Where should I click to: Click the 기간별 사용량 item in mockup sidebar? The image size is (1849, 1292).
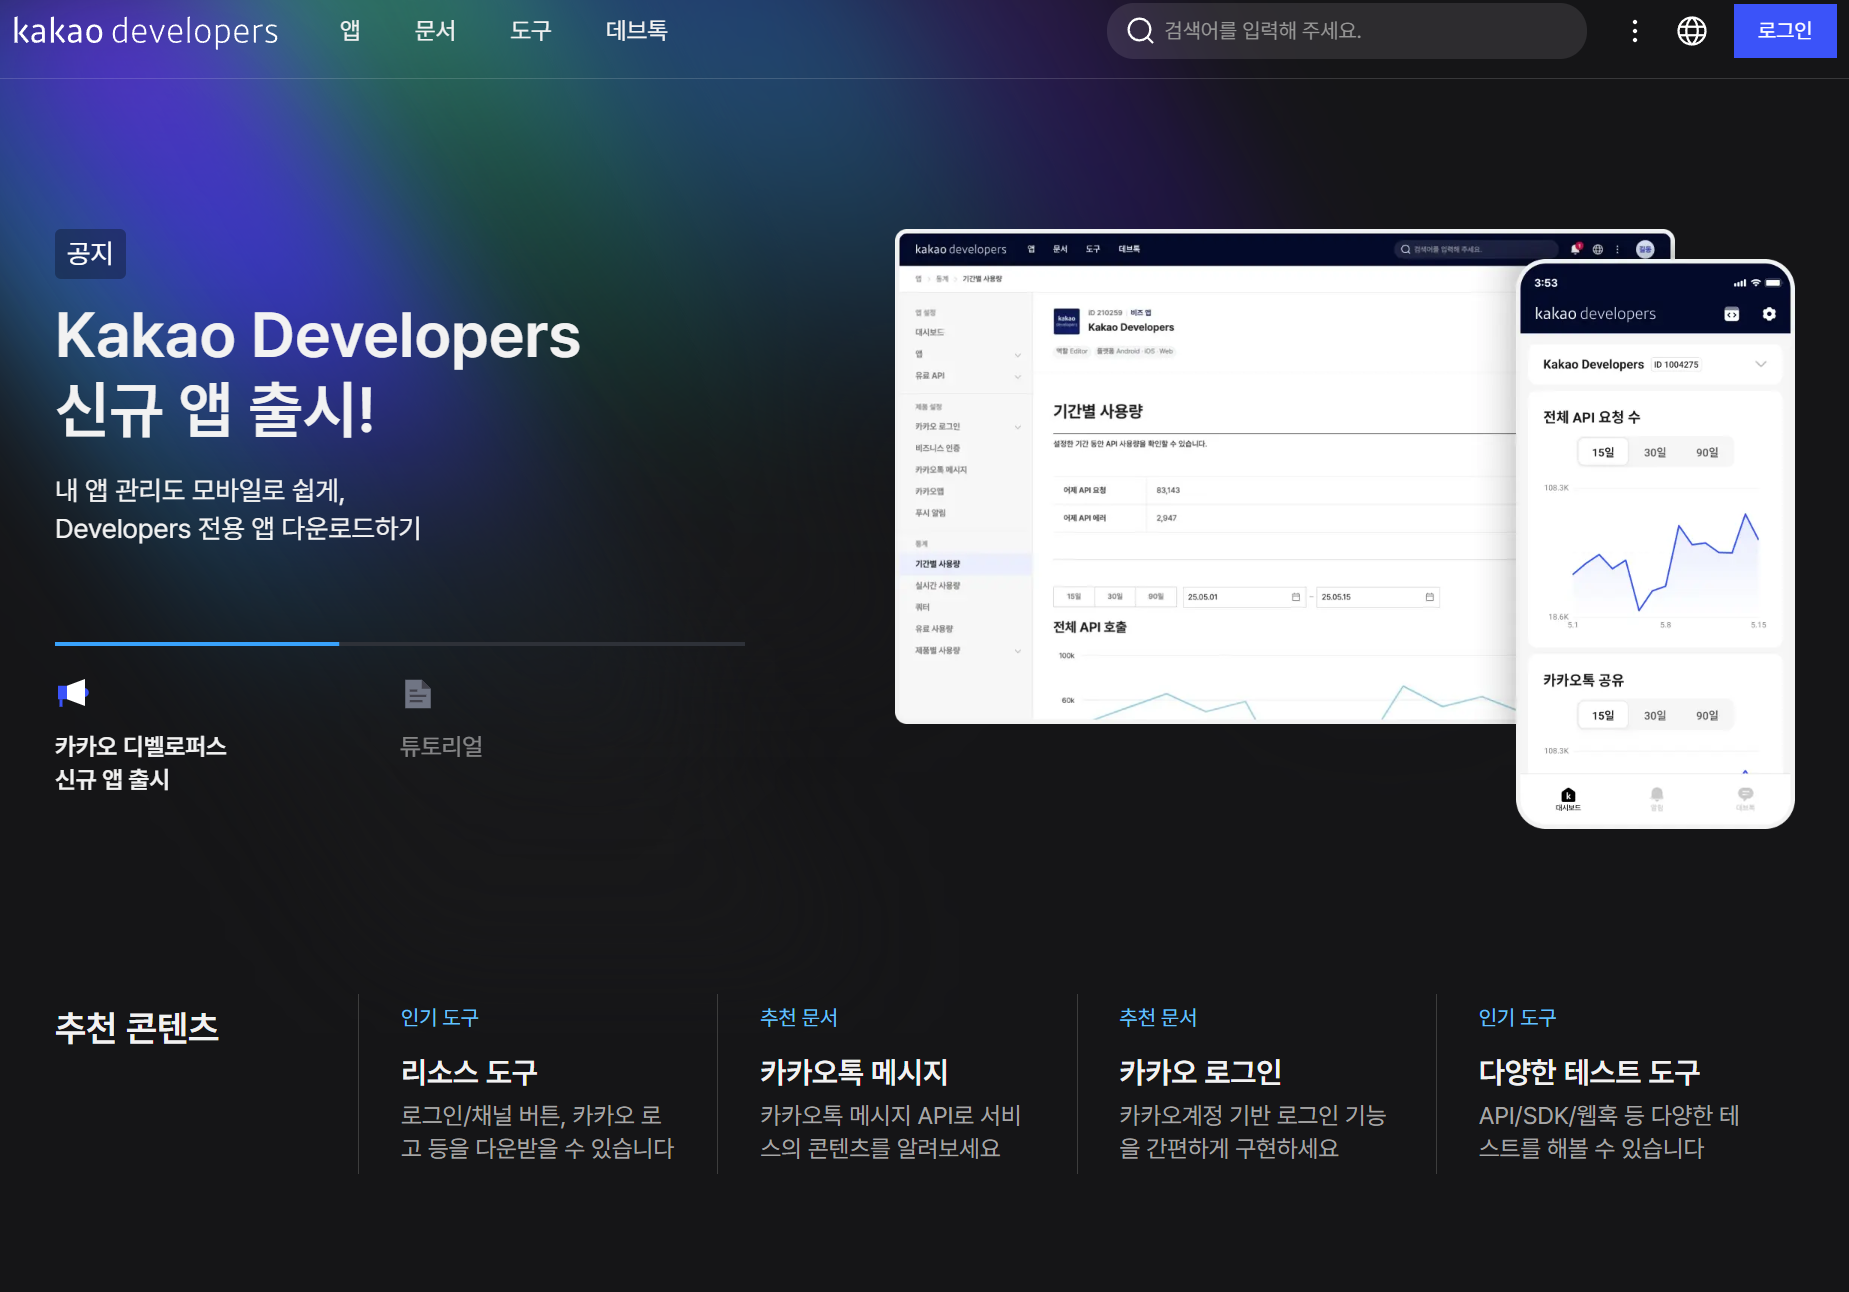pos(964,564)
